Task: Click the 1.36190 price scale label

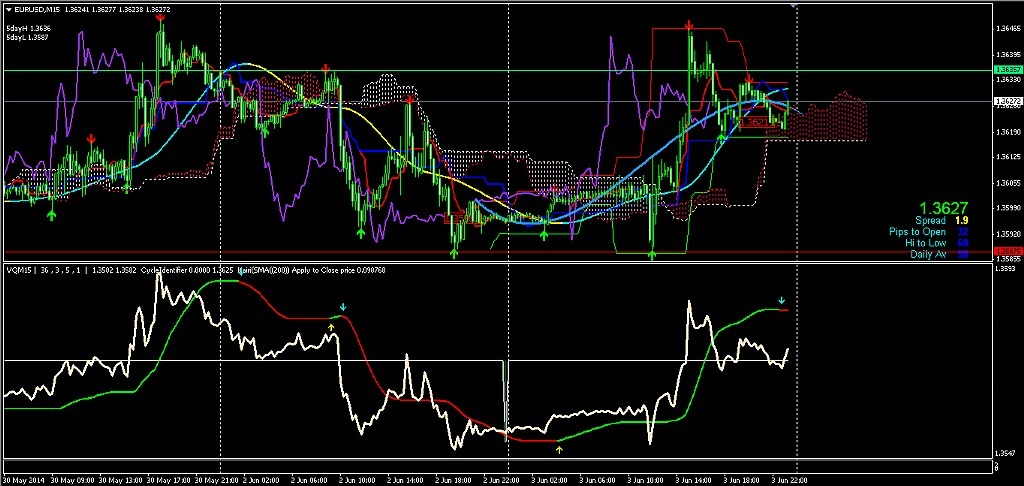Action: point(1008,132)
